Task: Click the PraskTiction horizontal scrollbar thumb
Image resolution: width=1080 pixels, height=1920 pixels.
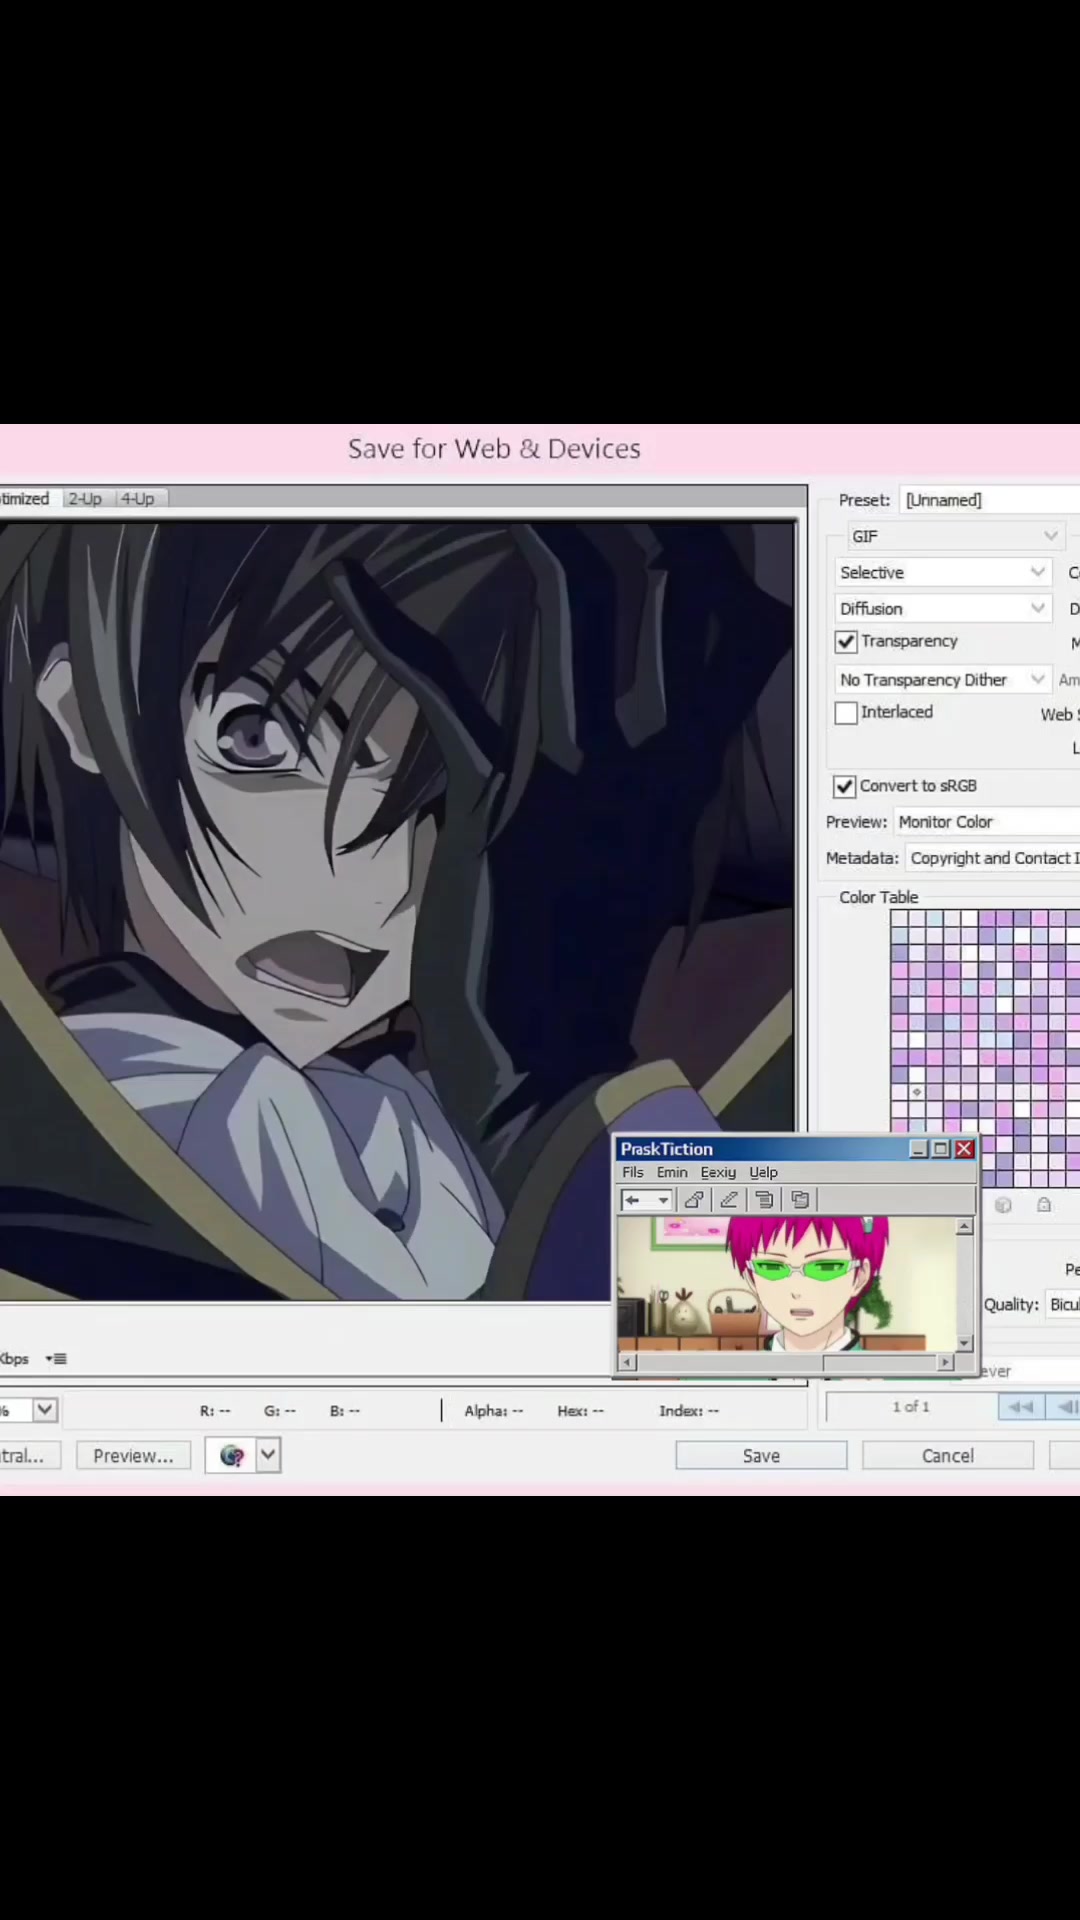Action: [729, 1362]
